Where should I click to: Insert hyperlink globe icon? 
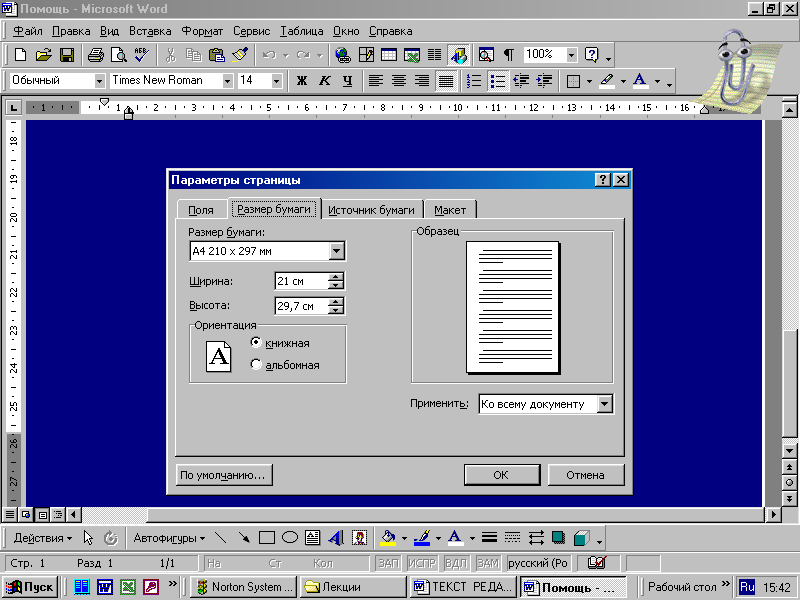(342, 55)
